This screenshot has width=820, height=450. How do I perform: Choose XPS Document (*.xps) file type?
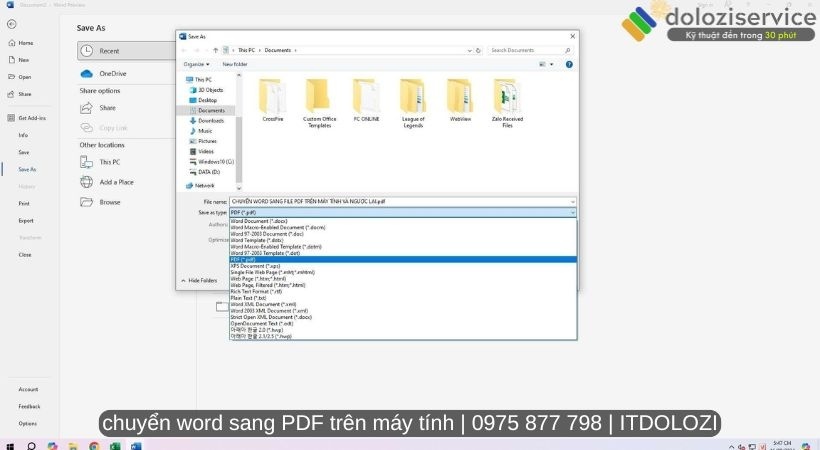click(403, 266)
